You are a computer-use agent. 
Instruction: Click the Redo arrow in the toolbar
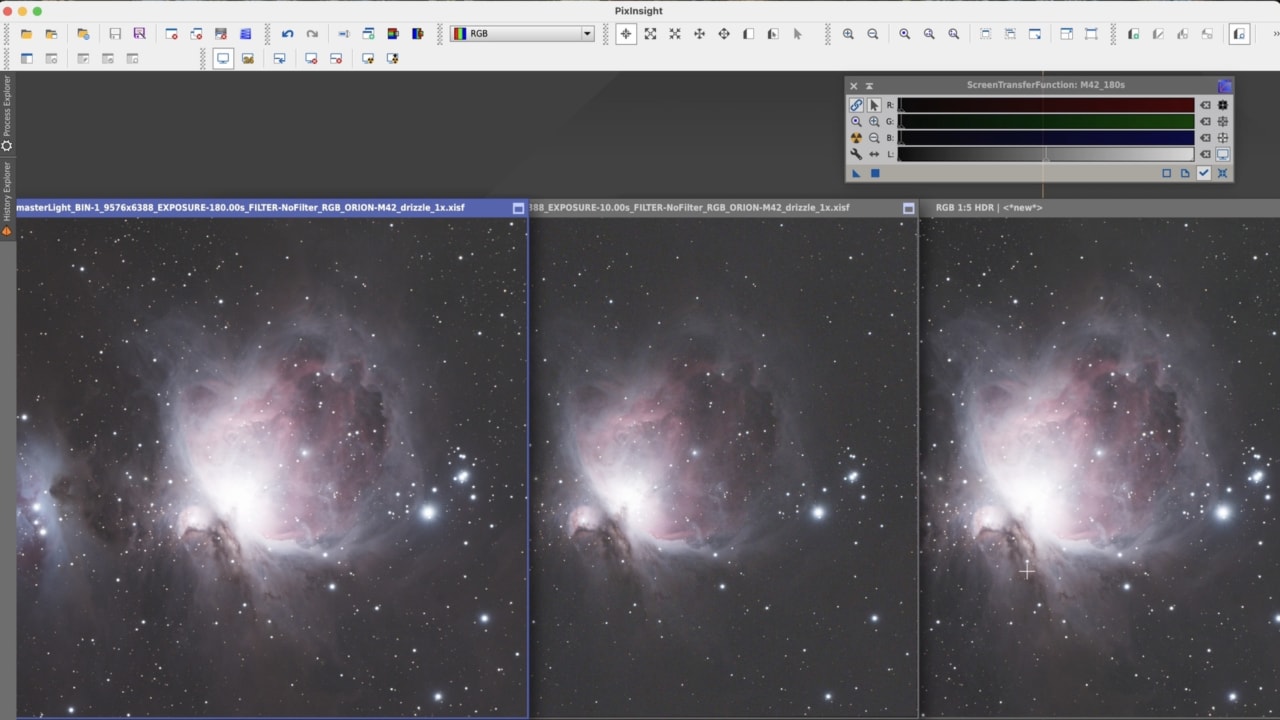click(x=312, y=34)
